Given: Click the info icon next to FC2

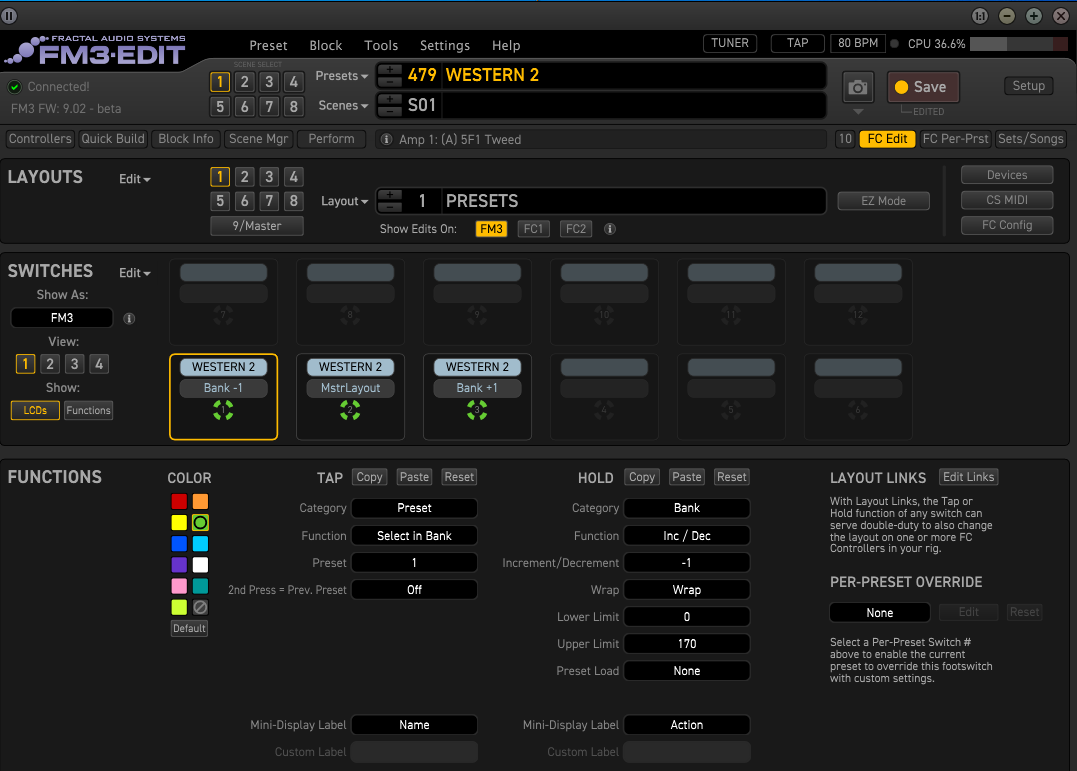Looking at the screenshot, I should pyautogui.click(x=610, y=229).
